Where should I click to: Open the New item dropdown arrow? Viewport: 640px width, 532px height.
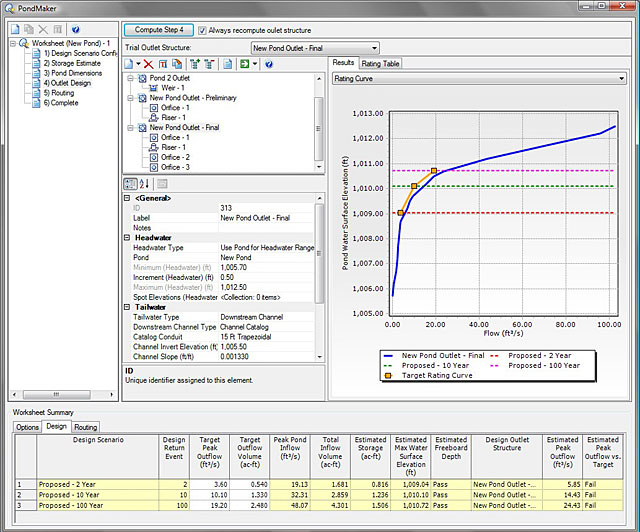pyautogui.click(x=138, y=64)
